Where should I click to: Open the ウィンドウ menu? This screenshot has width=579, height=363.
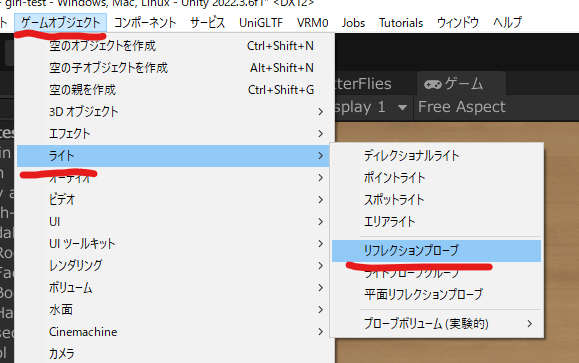458,23
